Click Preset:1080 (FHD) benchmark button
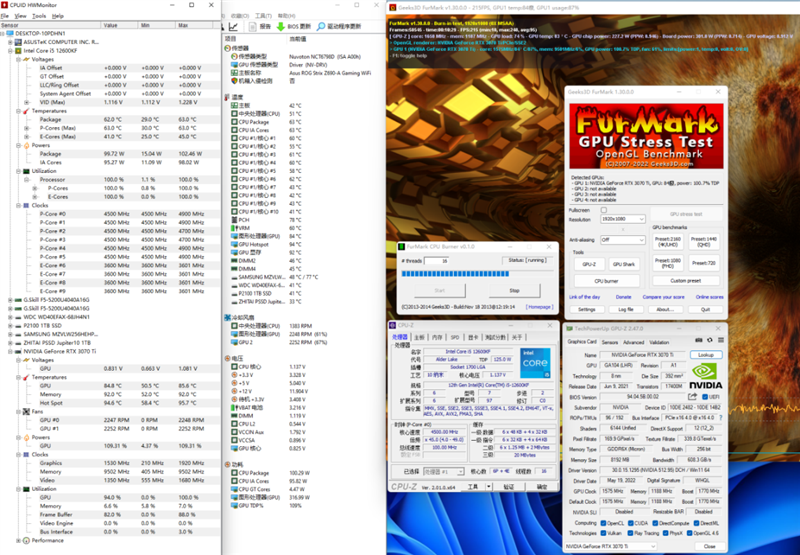 tap(668, 263)
